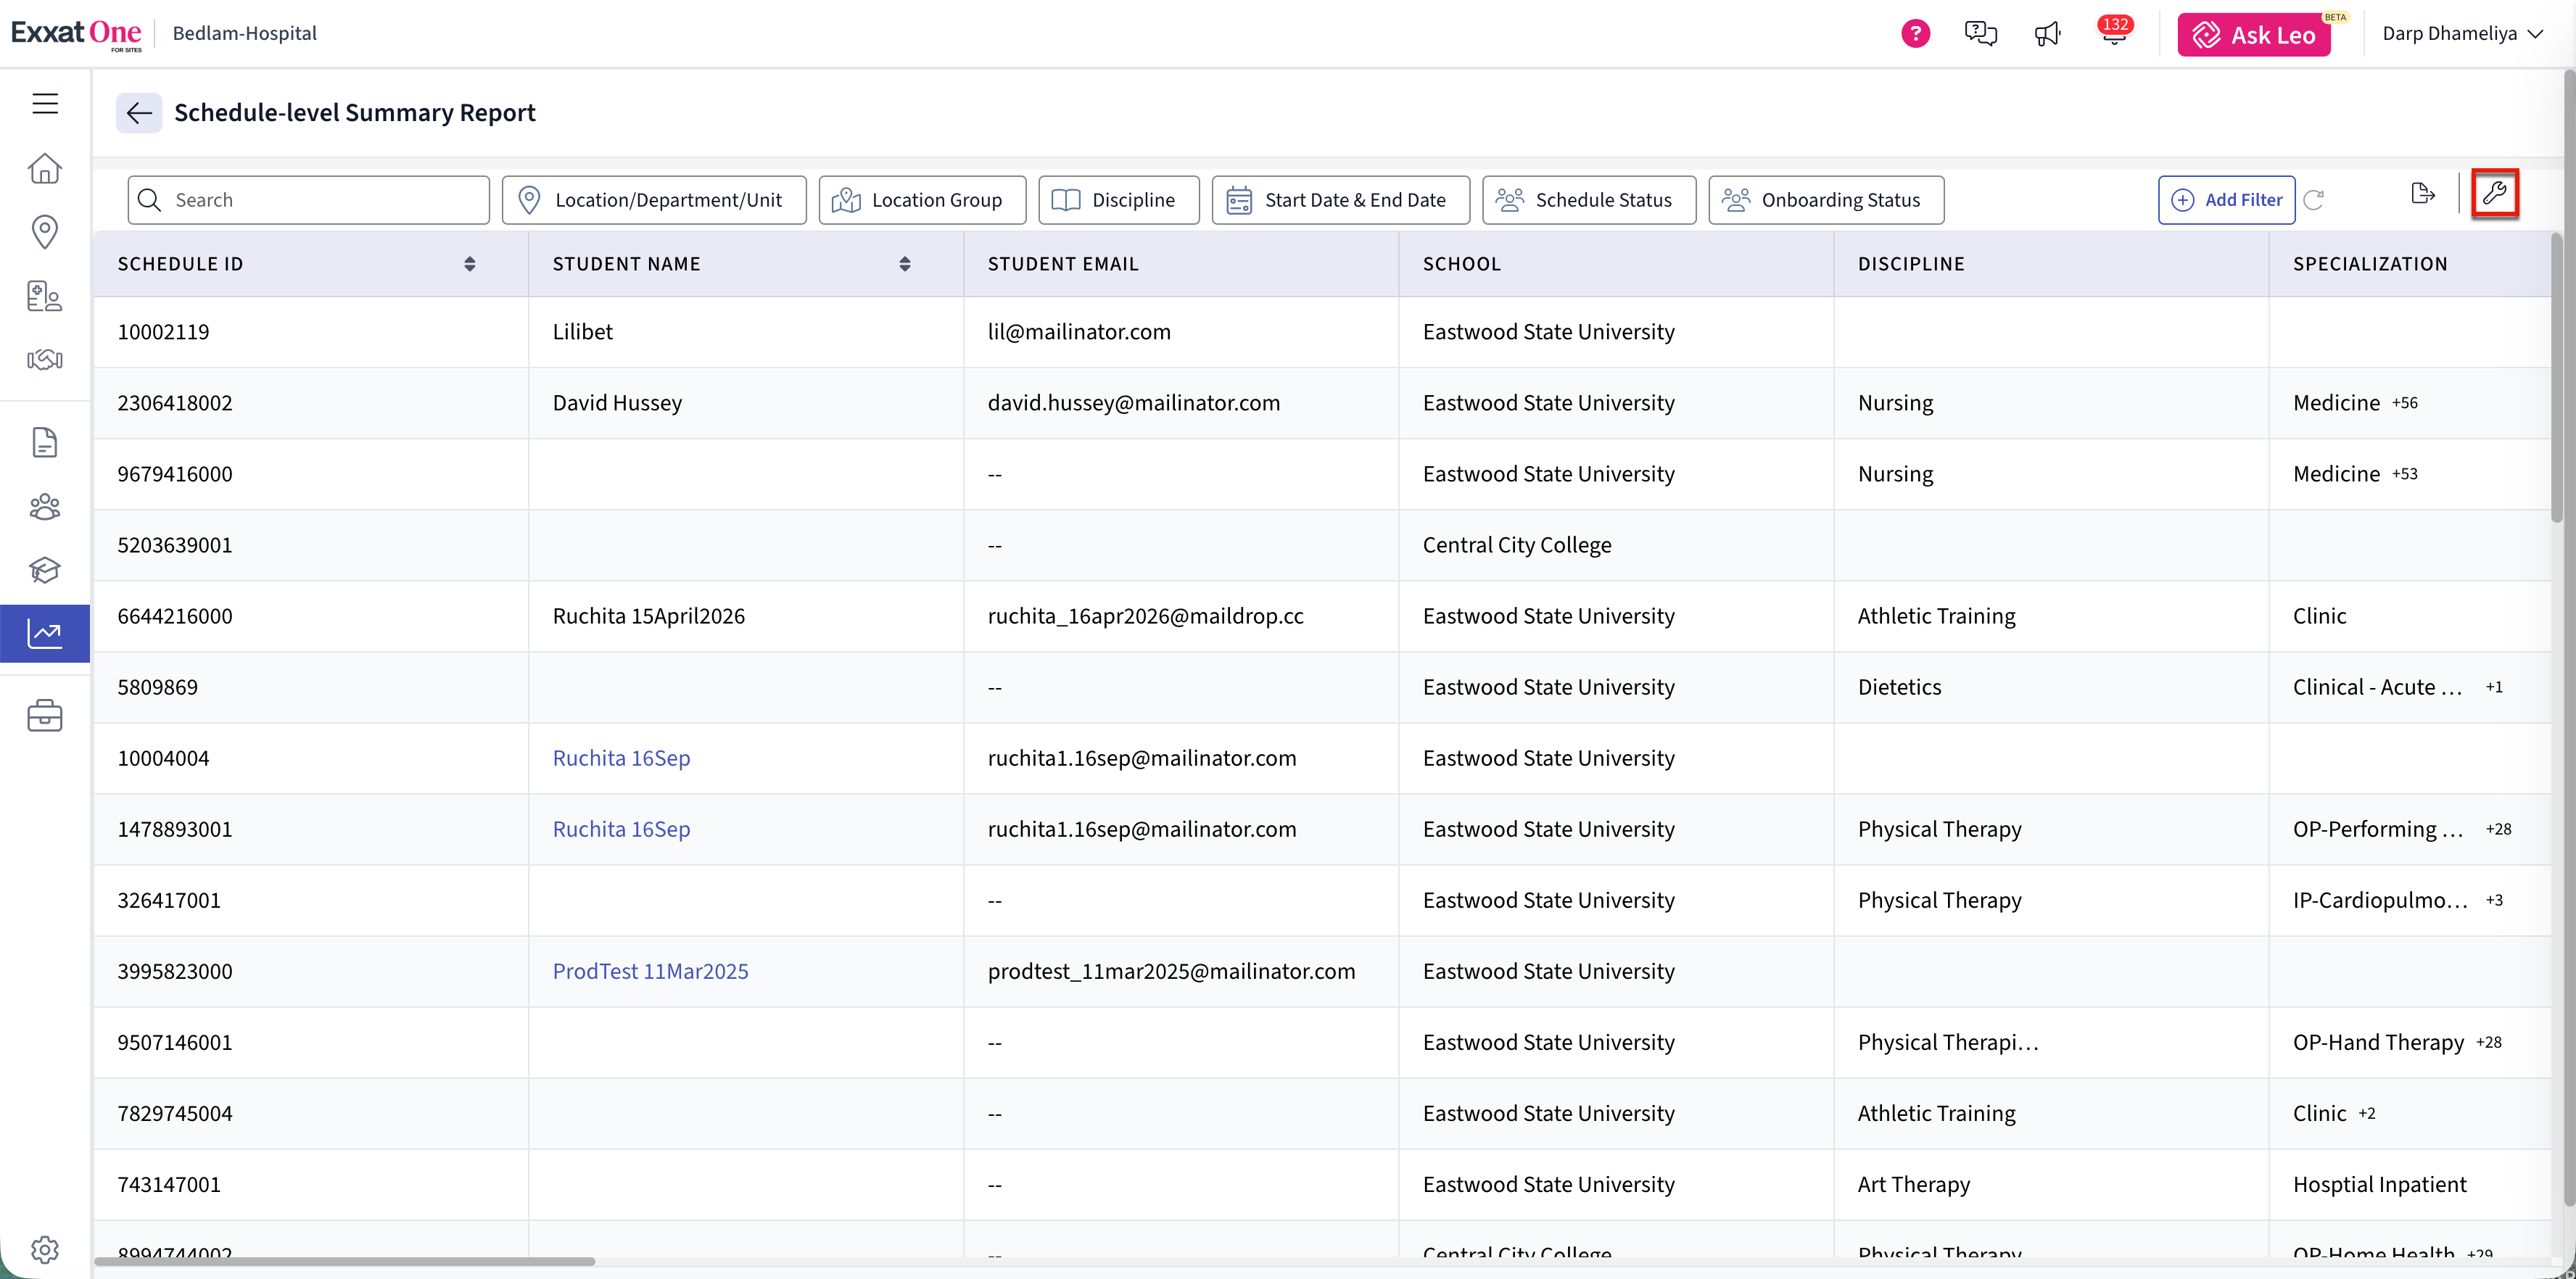Open the help question mark icon
This screenshot has width=2576, height=1279.
1915,34
